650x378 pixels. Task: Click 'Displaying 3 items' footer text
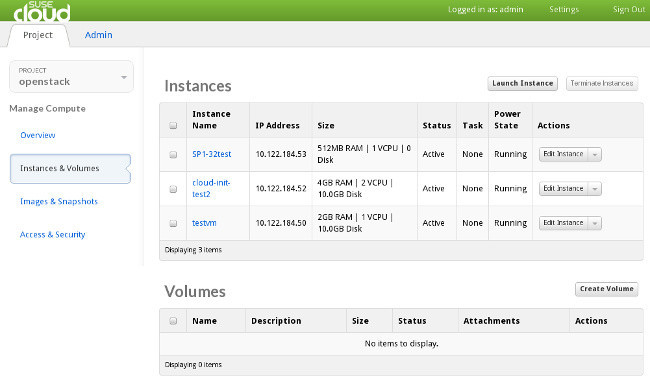click(193, 250)
